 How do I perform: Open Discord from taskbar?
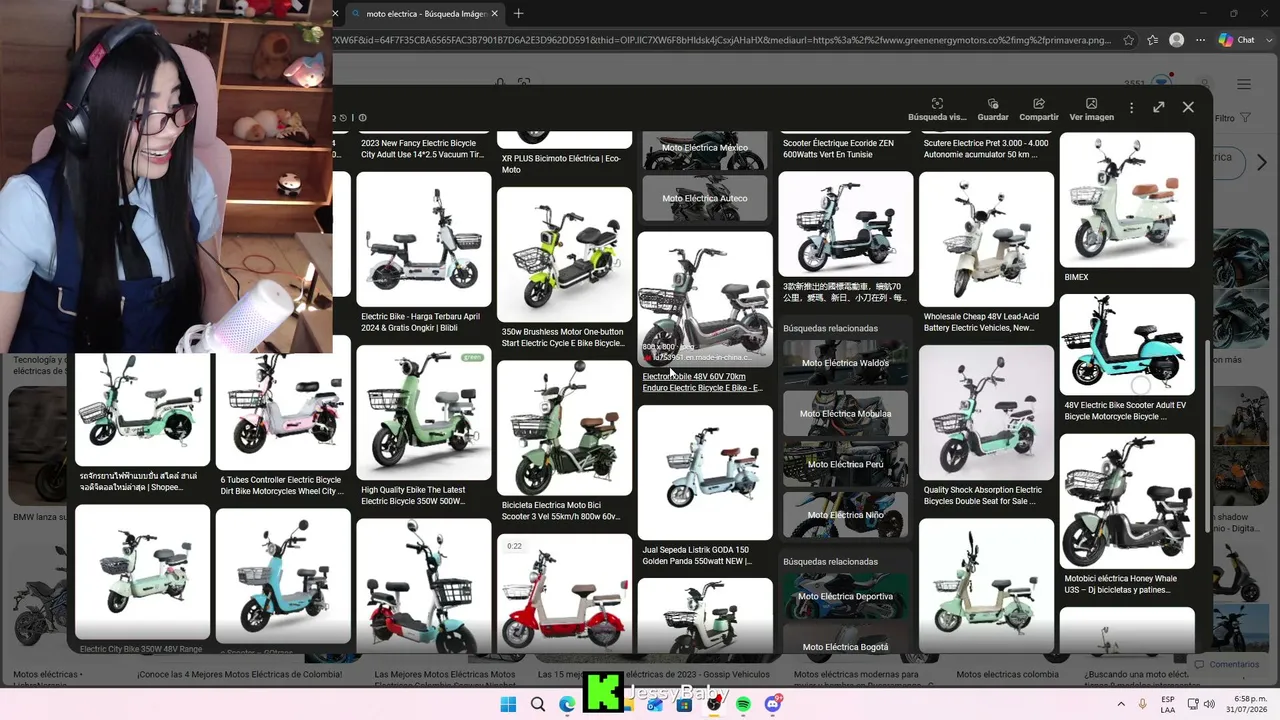point(773,705)
